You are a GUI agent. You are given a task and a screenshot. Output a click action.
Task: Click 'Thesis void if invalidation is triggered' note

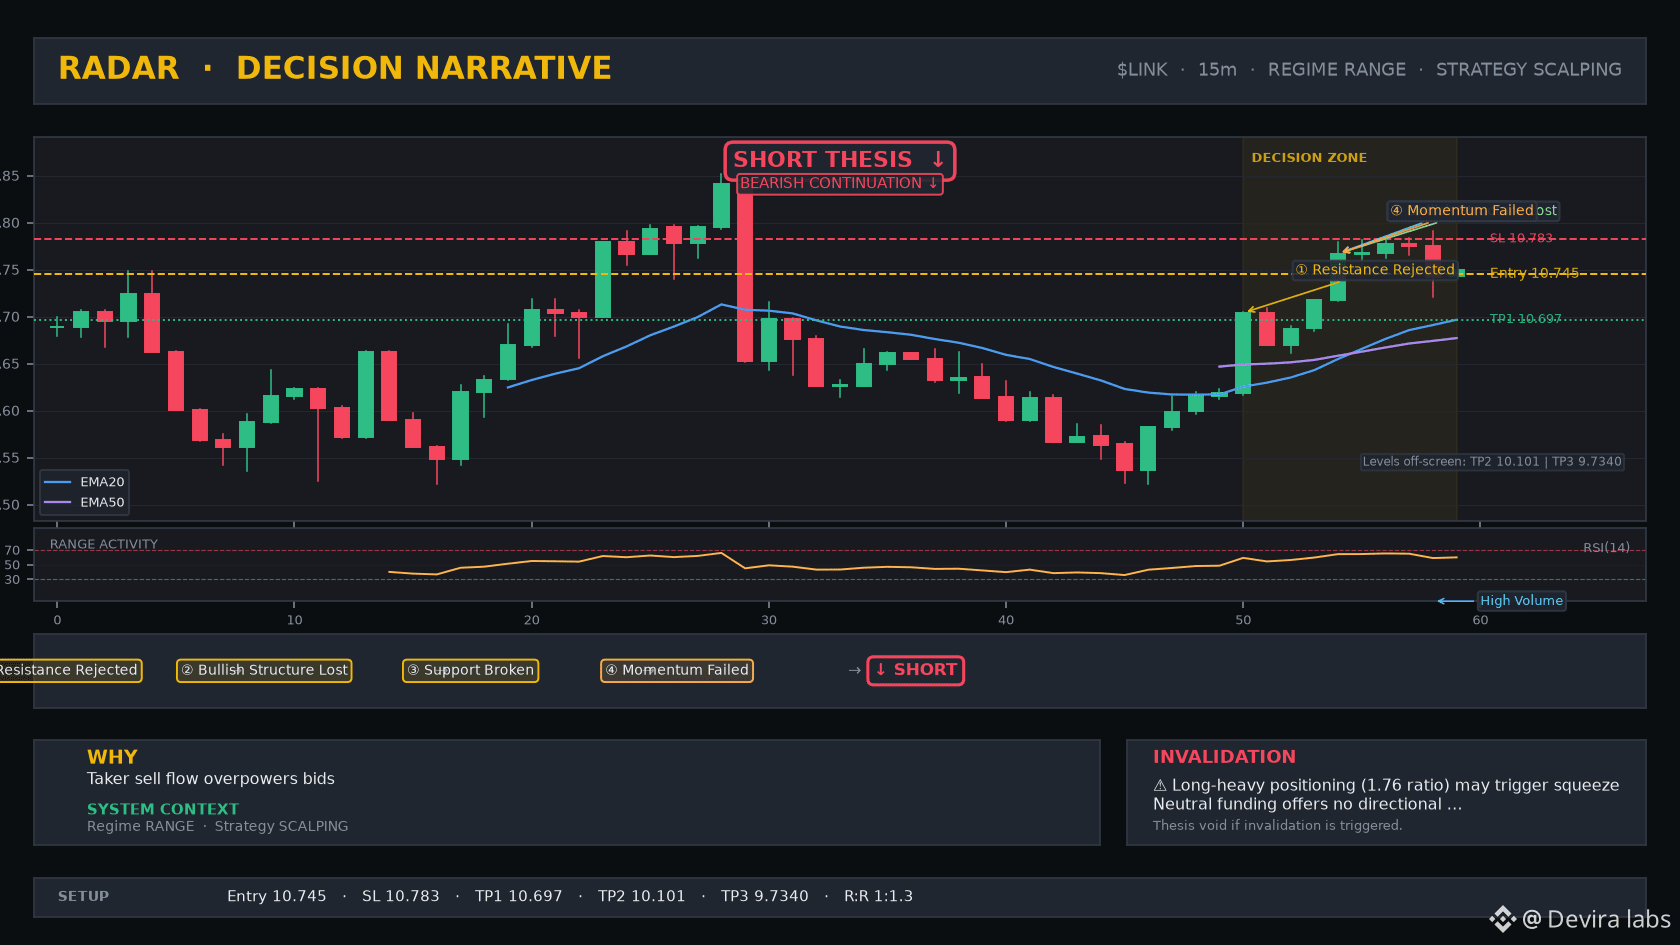(1277, 826)
